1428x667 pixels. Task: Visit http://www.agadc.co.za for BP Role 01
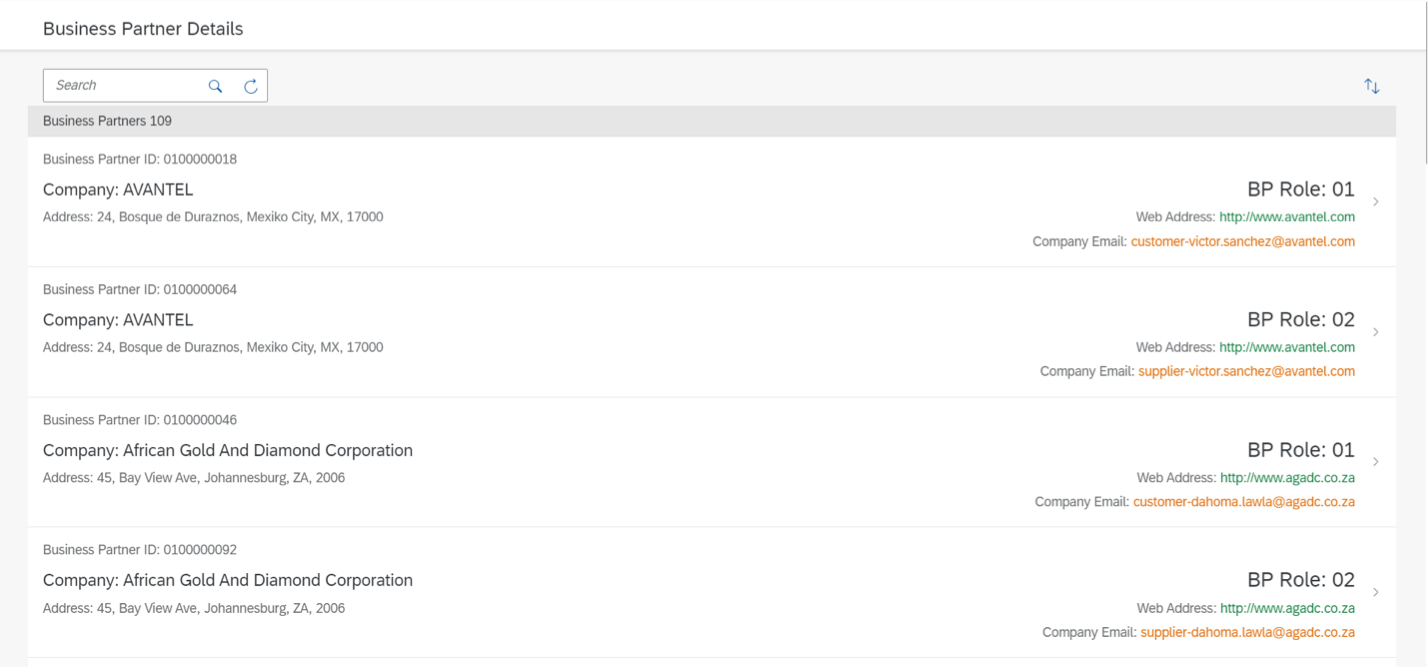[x=1288, y=478]
